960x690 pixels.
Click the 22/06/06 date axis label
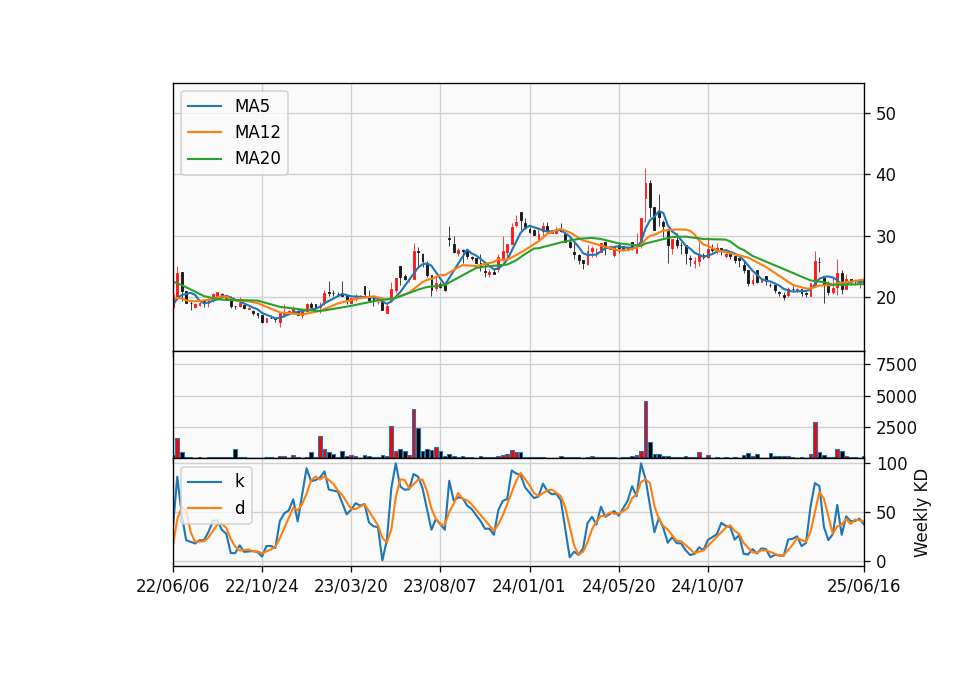pos(173,586)
